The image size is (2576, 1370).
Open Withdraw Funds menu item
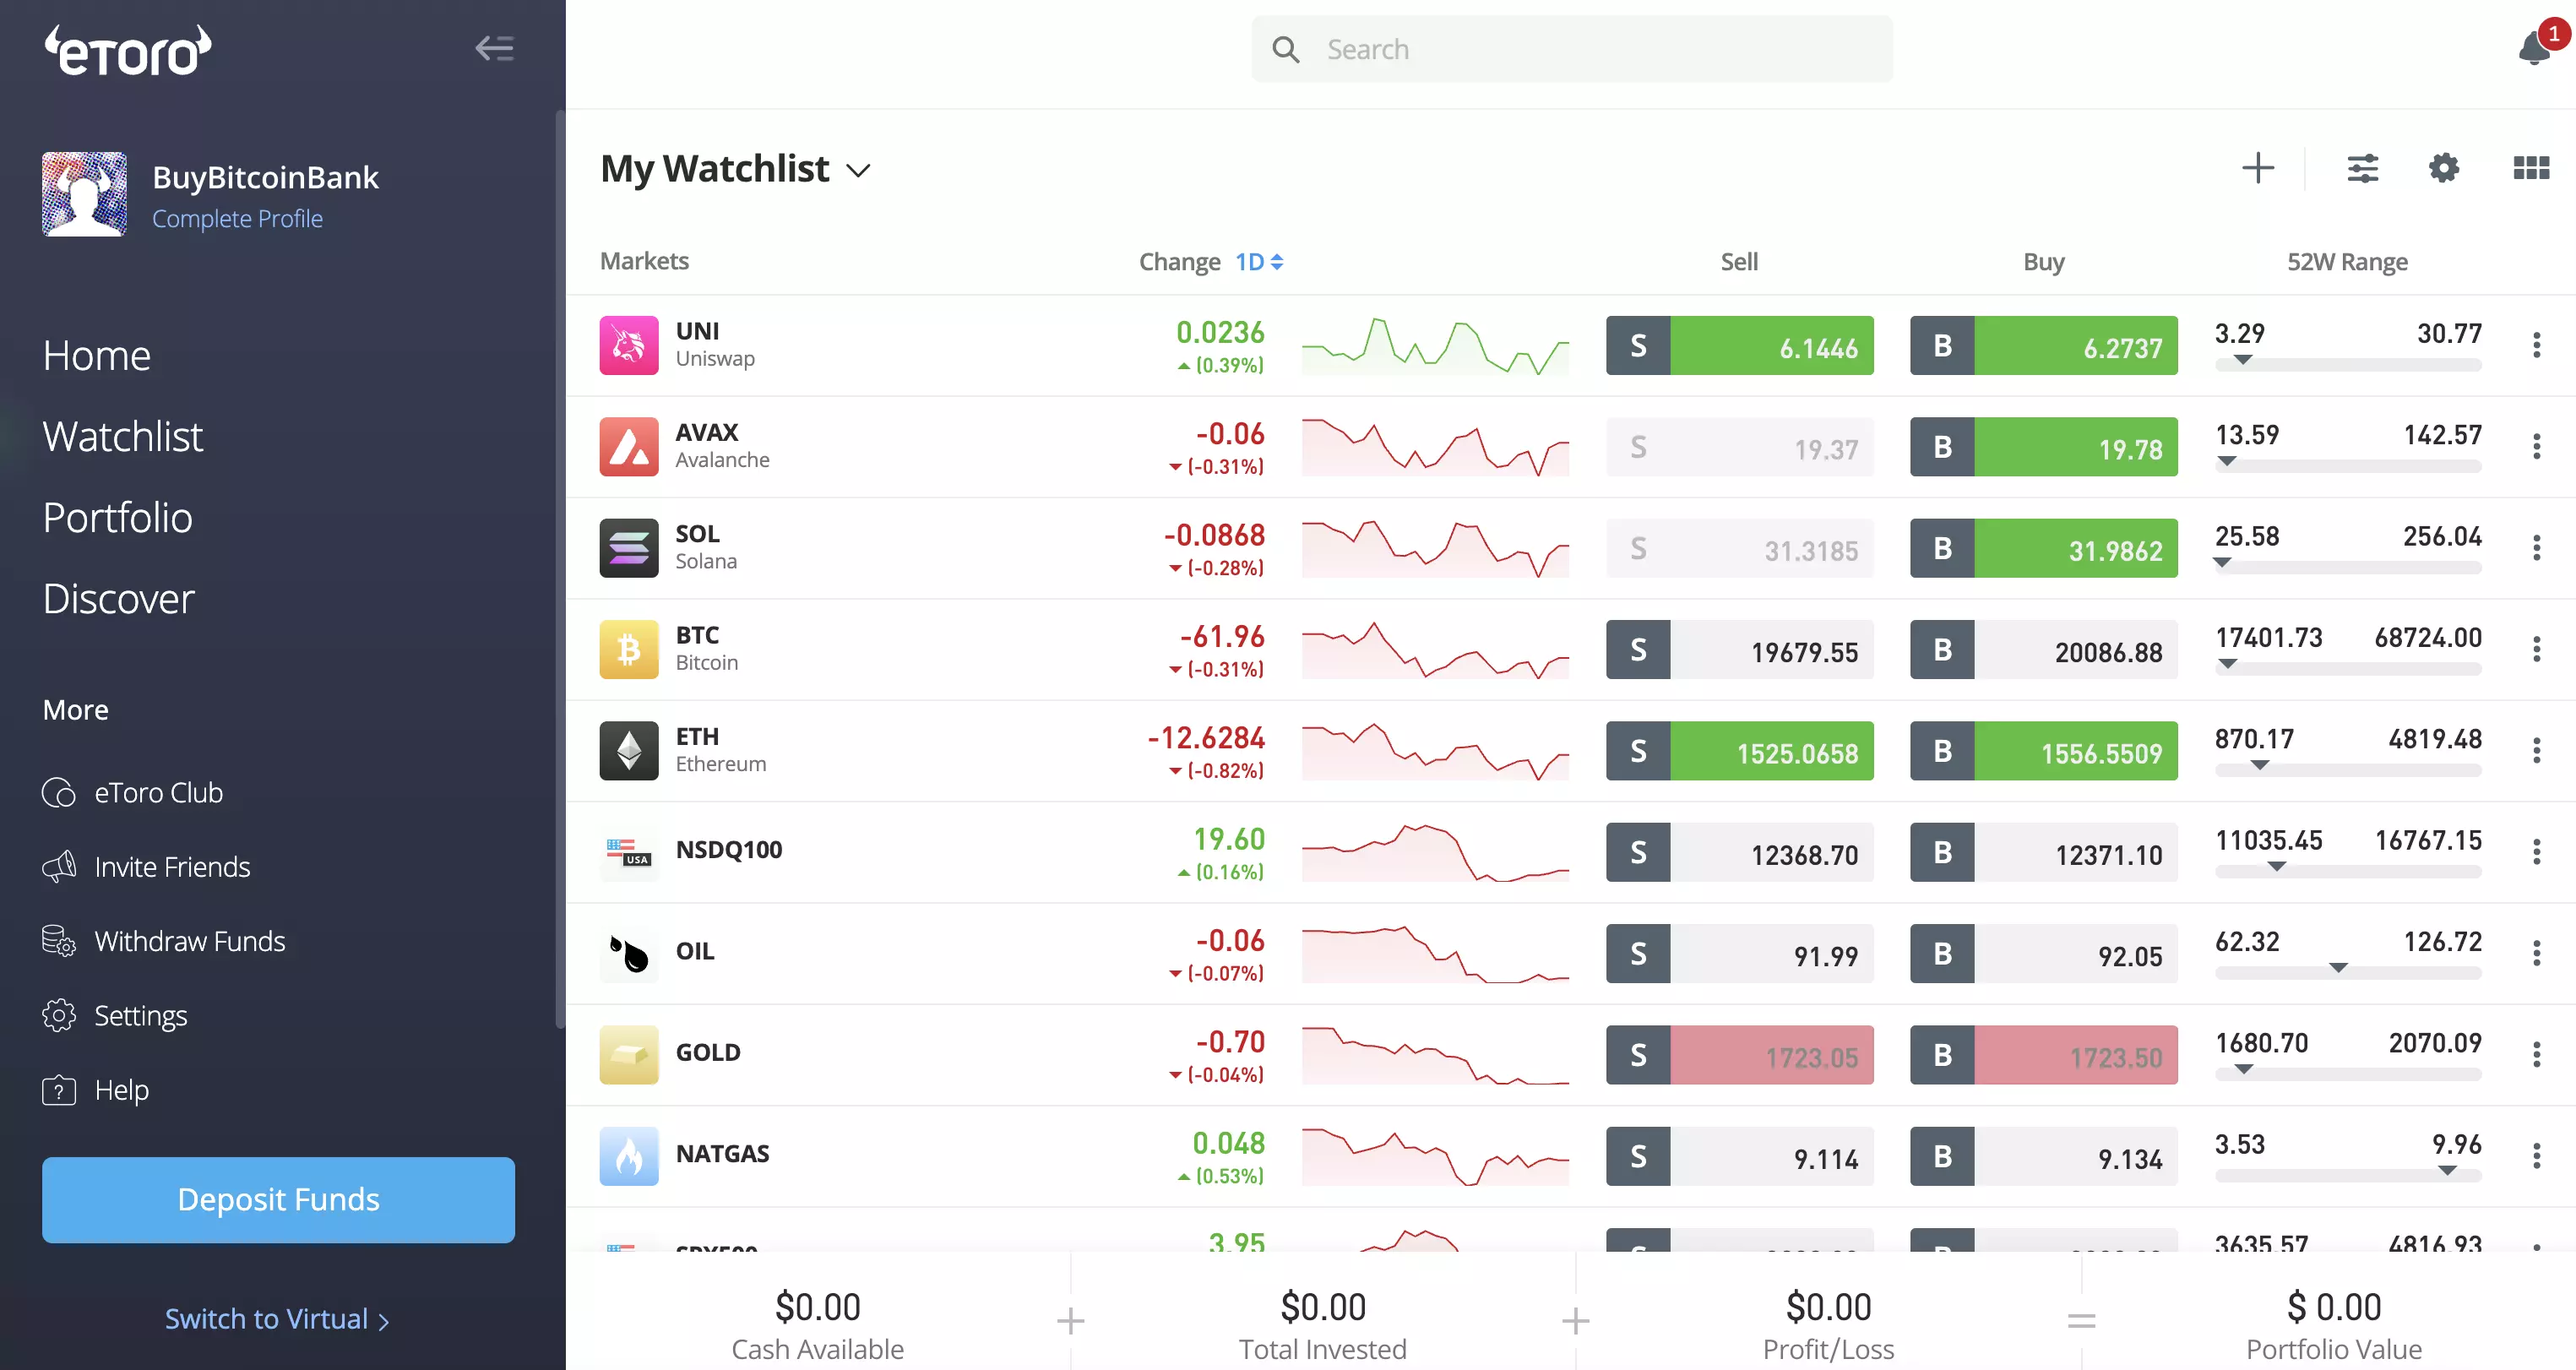coord(164,941)
